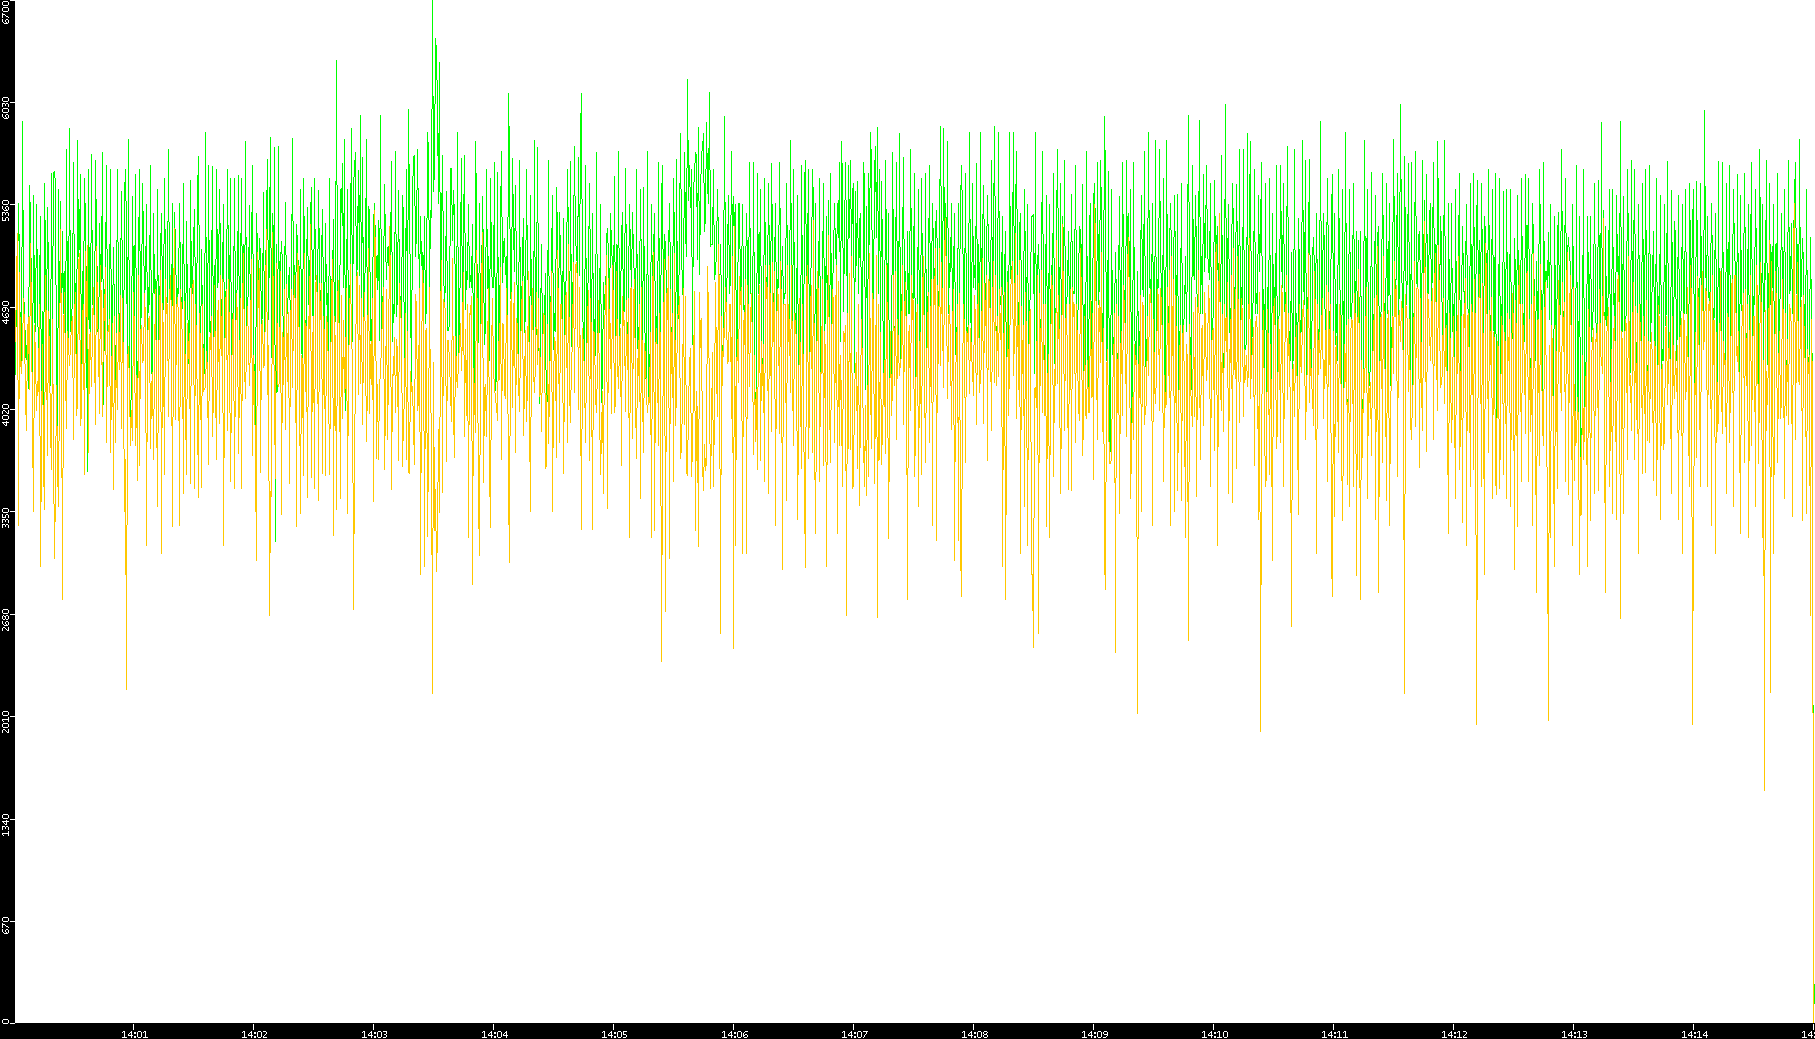Click the 14:03 time axis label

click(x=374, y=1034)
